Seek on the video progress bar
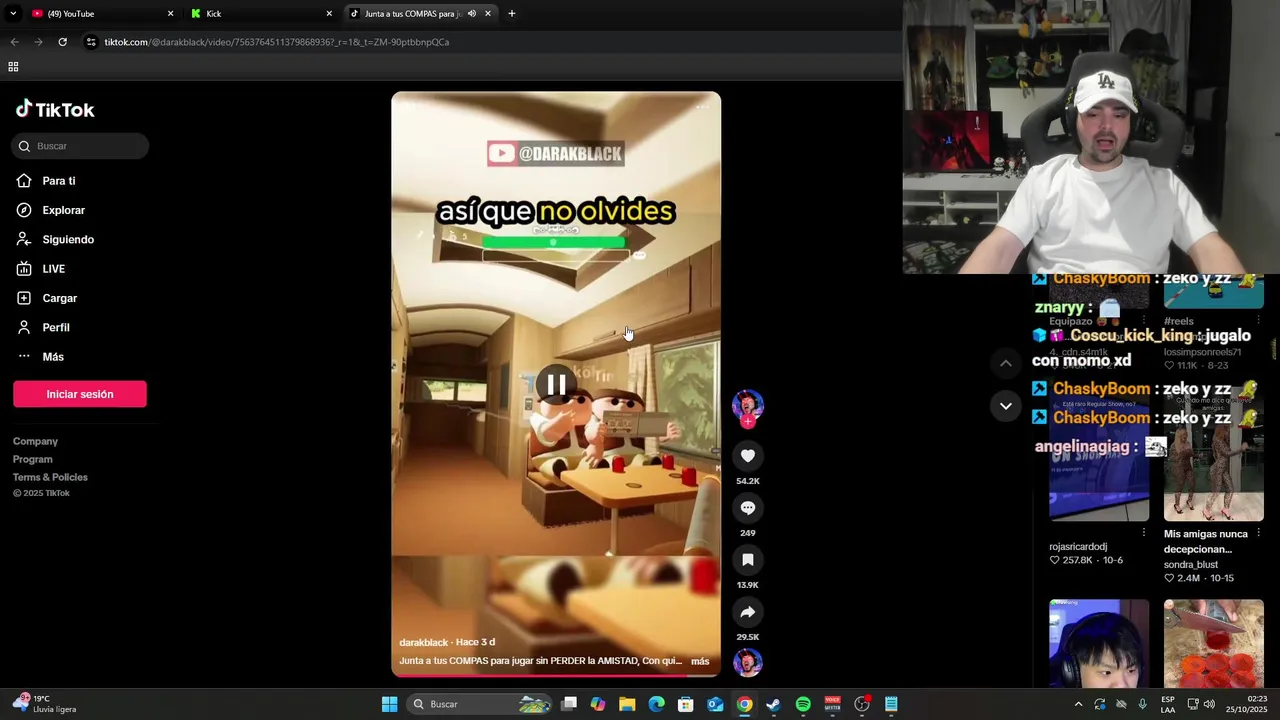Screen dimensions: 1280x720 556,674
